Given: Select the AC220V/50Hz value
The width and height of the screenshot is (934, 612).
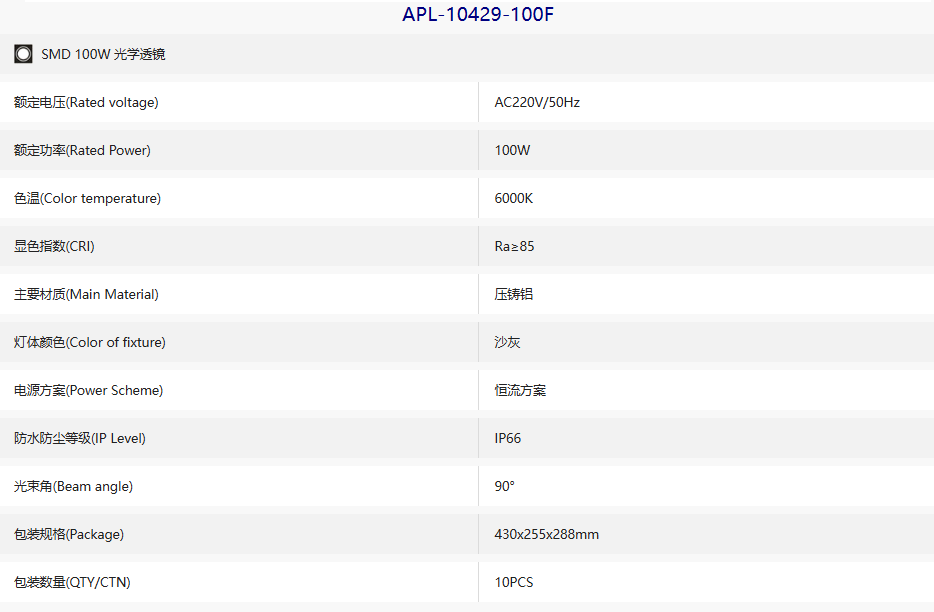Looking at the screenshot, I should [x=537, y=102].
